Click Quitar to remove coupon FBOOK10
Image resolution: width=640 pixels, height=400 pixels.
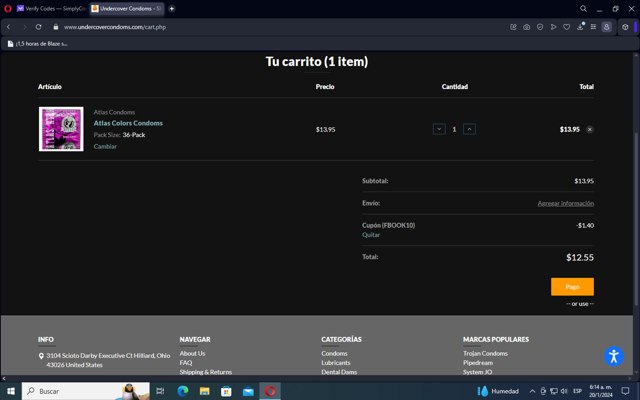(x=371, y=235)
